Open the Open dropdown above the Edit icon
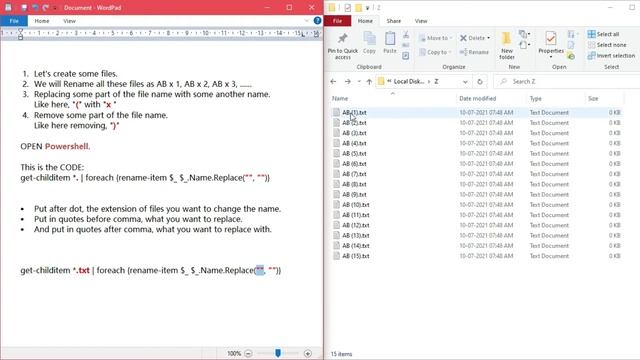 573,34
